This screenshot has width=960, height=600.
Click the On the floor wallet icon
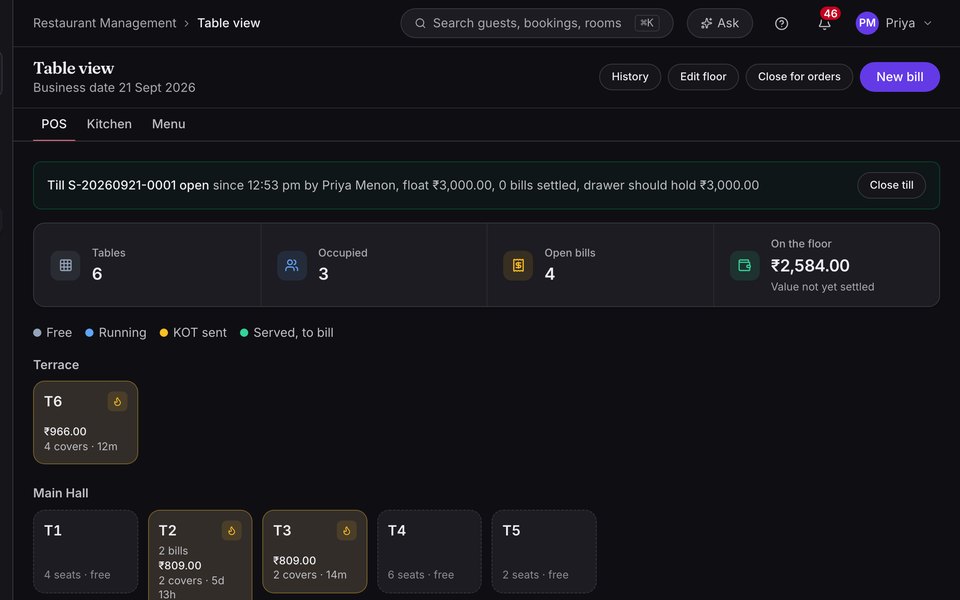point(744,265)
